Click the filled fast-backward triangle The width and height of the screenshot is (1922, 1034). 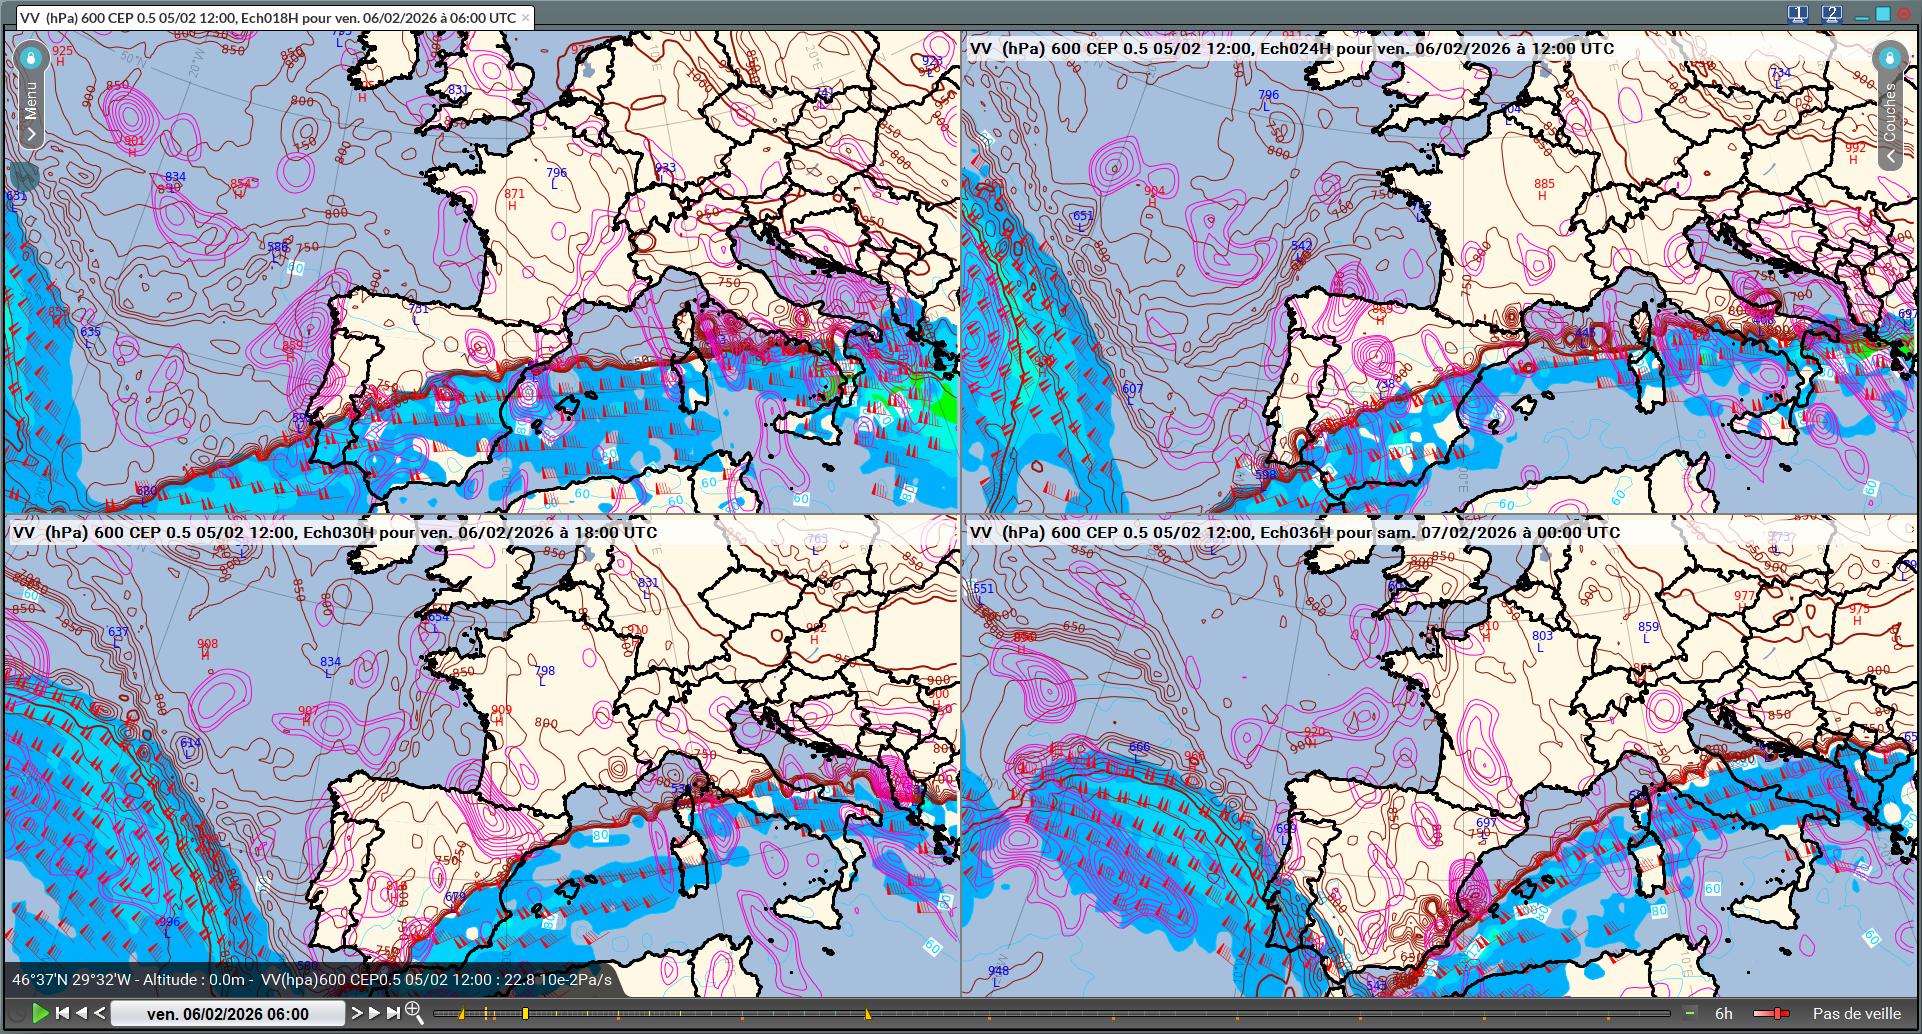click(x=81, y=1013)
